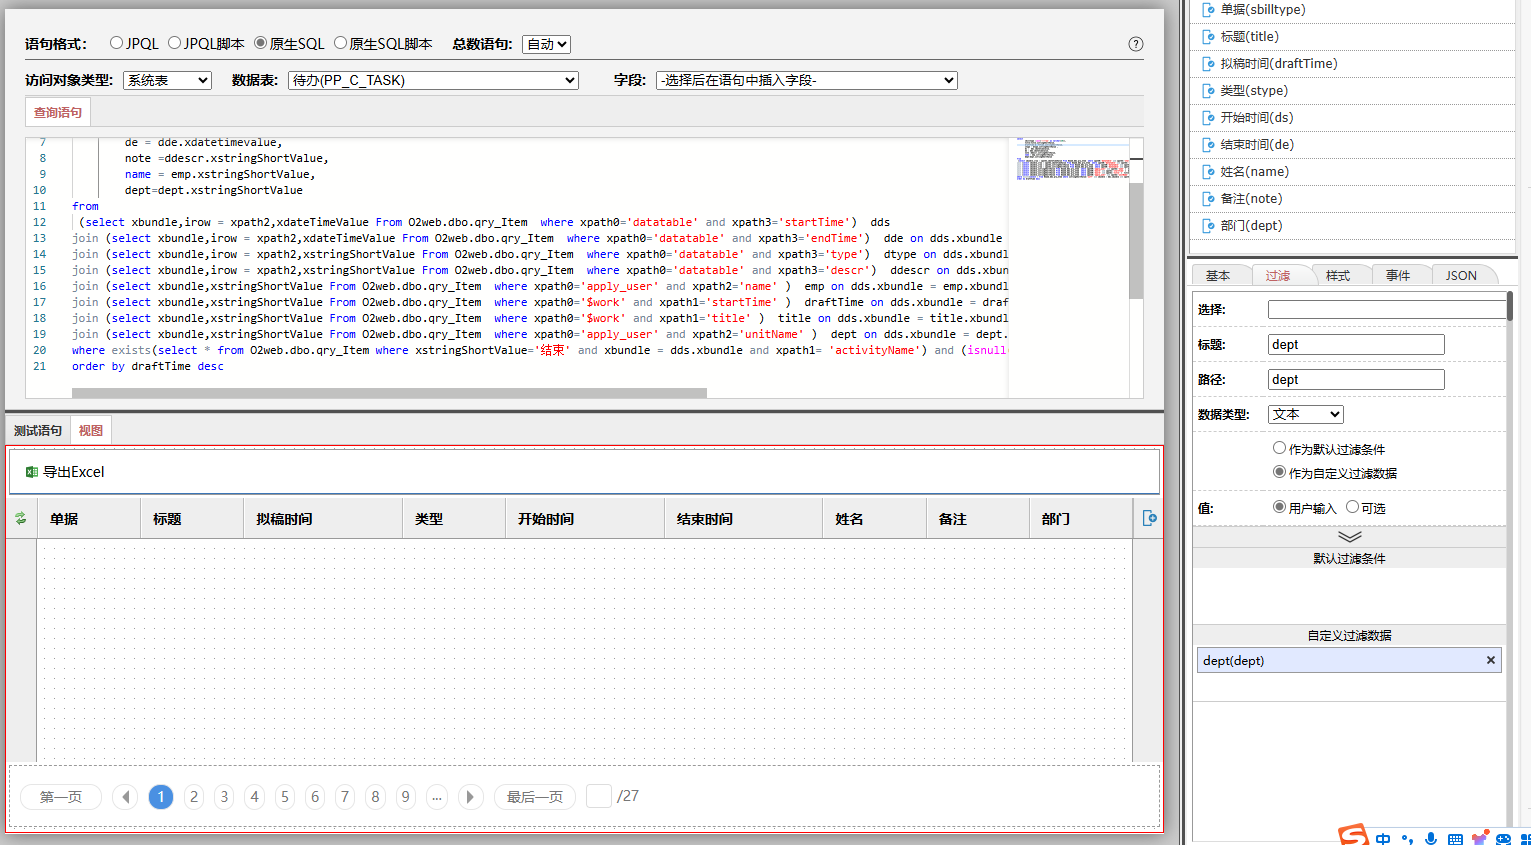This screenshot has width=1531, height=845.
Task: Select 原生SQL脚本 radio option
Action: (341, 43)
